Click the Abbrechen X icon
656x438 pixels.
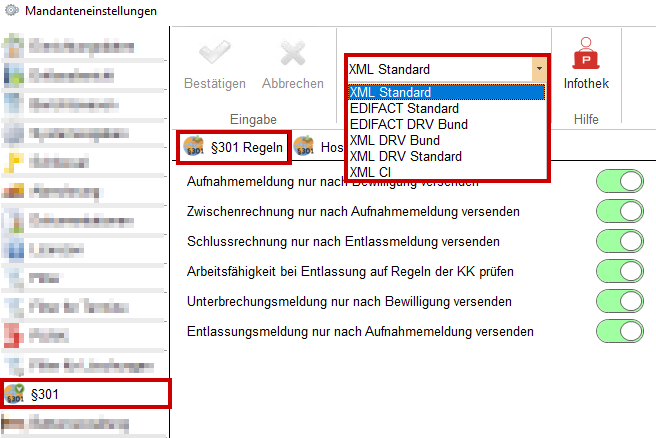pos(292,54)
